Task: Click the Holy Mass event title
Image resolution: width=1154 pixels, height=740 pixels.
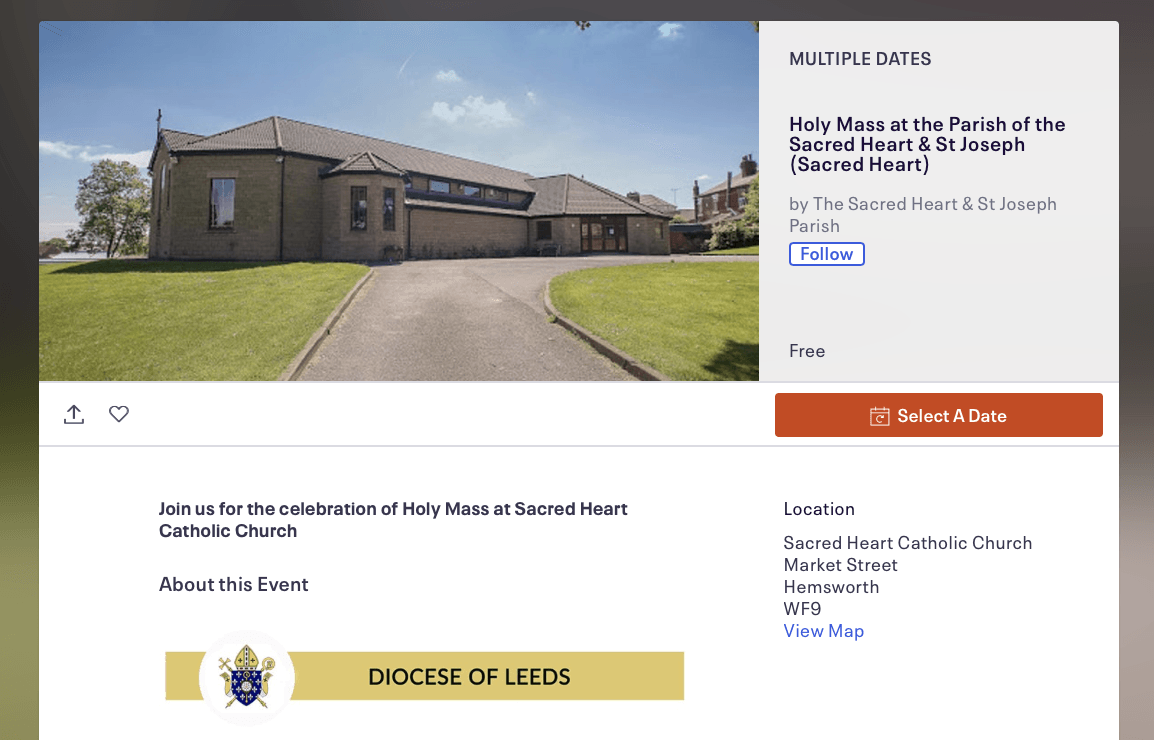Action: pyautogui.click(x=927, y=144)
